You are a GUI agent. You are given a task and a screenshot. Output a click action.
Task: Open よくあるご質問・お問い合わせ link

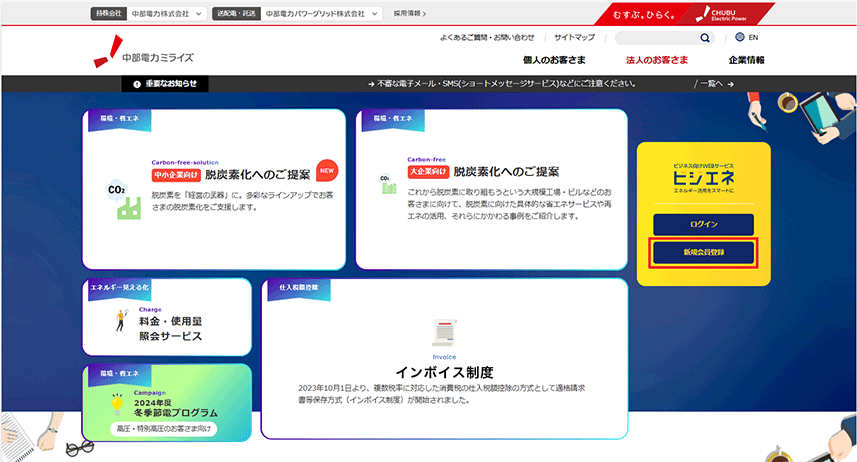[x=487, y=38]
